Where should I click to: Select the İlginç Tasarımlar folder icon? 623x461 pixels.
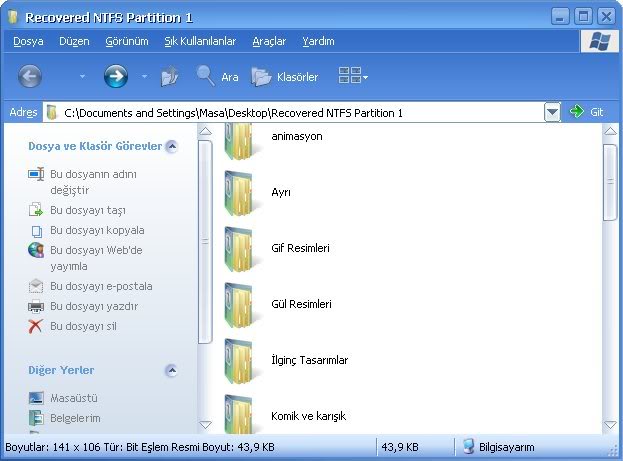[238, 361]
